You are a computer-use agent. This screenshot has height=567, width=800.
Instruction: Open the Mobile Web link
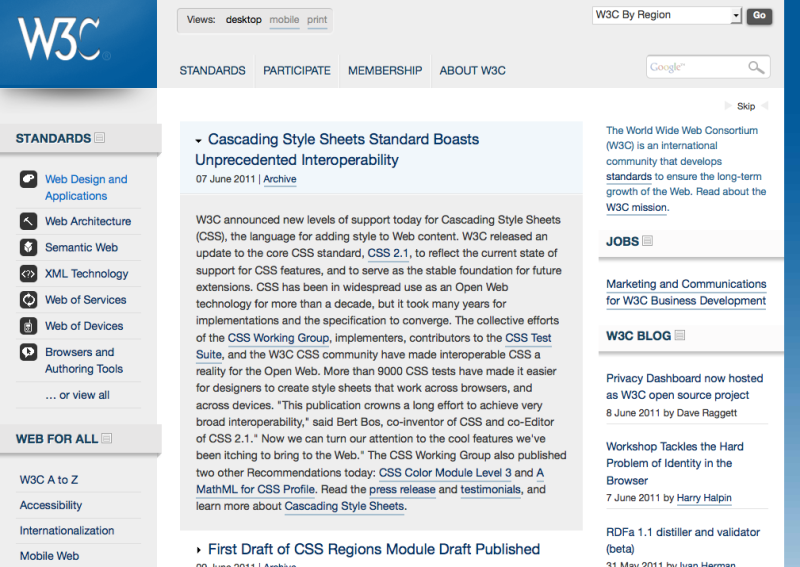pos(49,556)
